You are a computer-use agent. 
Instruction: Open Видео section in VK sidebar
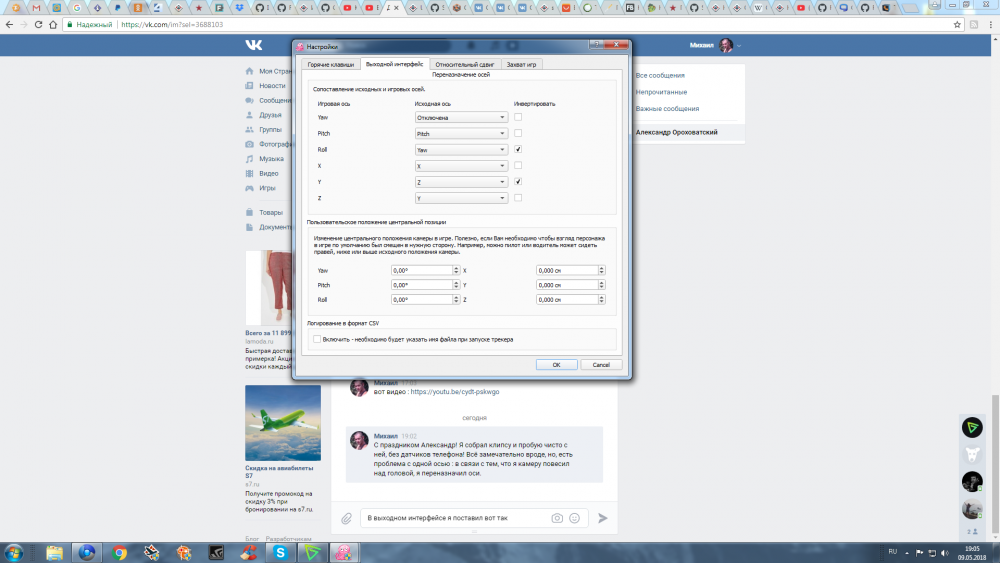[268, 173]
